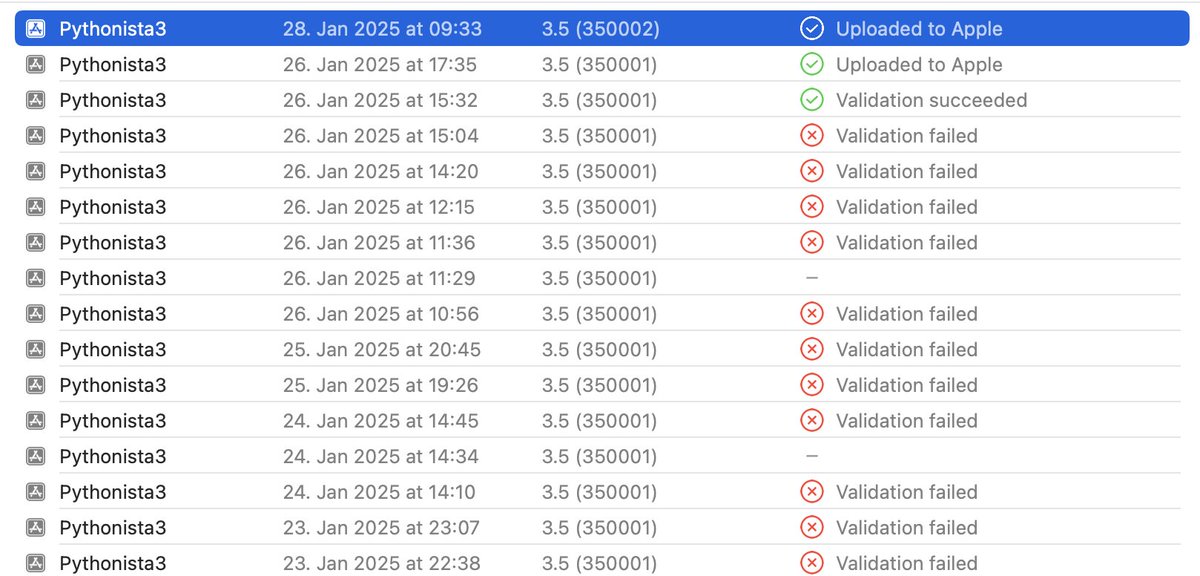Click the archive icon for 23. Jan 23:07
Image resolution: width=1200 pixels, height=576 pixels.
(35, 528)
